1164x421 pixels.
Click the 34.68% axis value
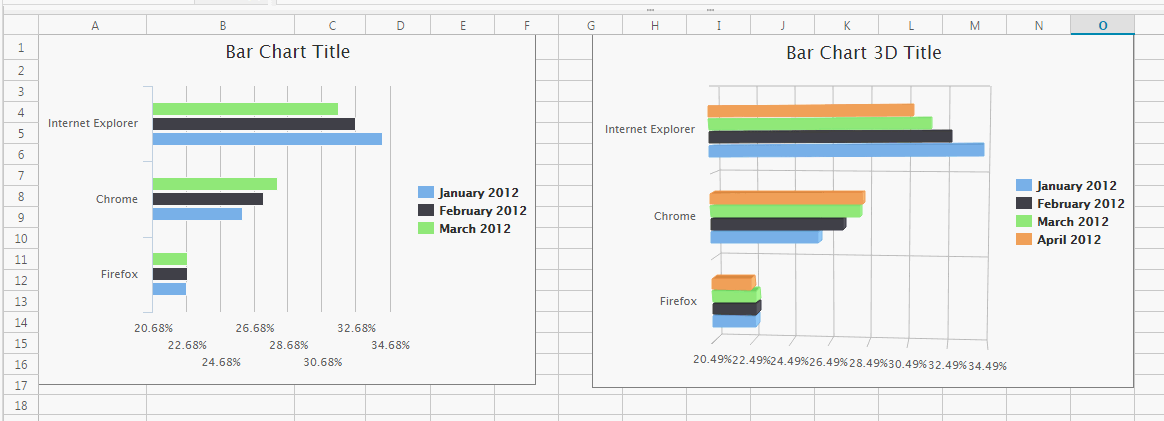pos(390,345)
